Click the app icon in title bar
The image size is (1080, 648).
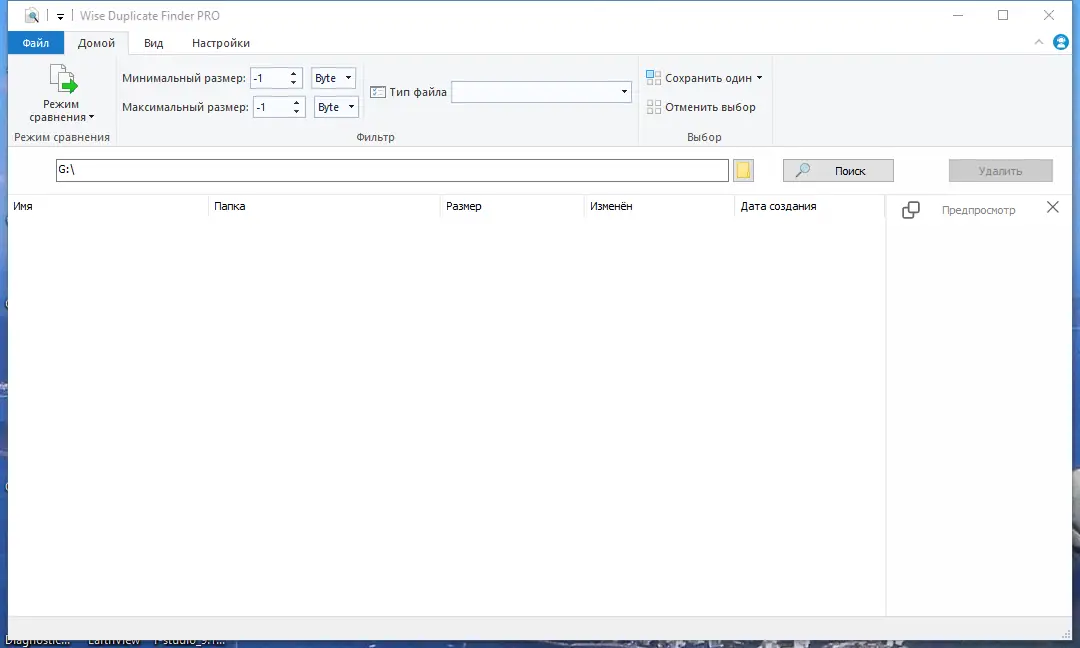click(32, 15)
